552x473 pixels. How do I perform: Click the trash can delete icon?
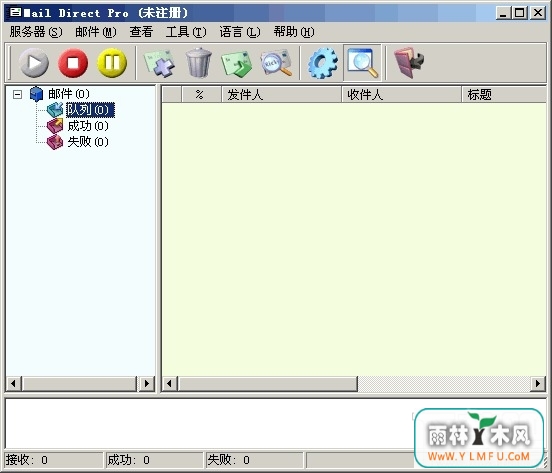click(199, 63)
